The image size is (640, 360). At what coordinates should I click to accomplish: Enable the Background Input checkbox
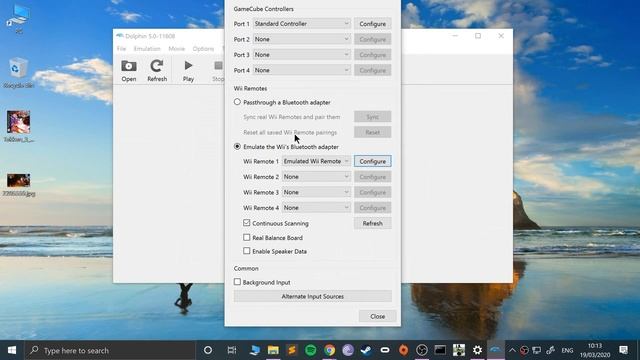[x=237, y=282]
